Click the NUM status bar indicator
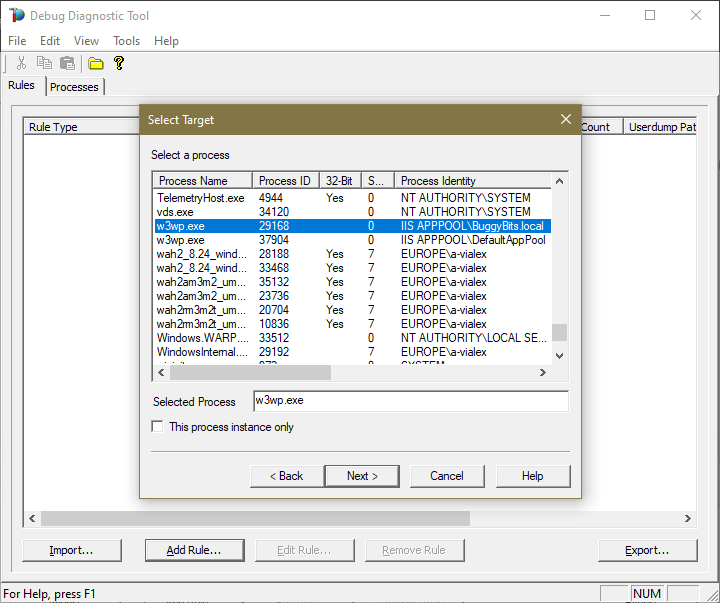720x603 pixels. click(647, 594)
